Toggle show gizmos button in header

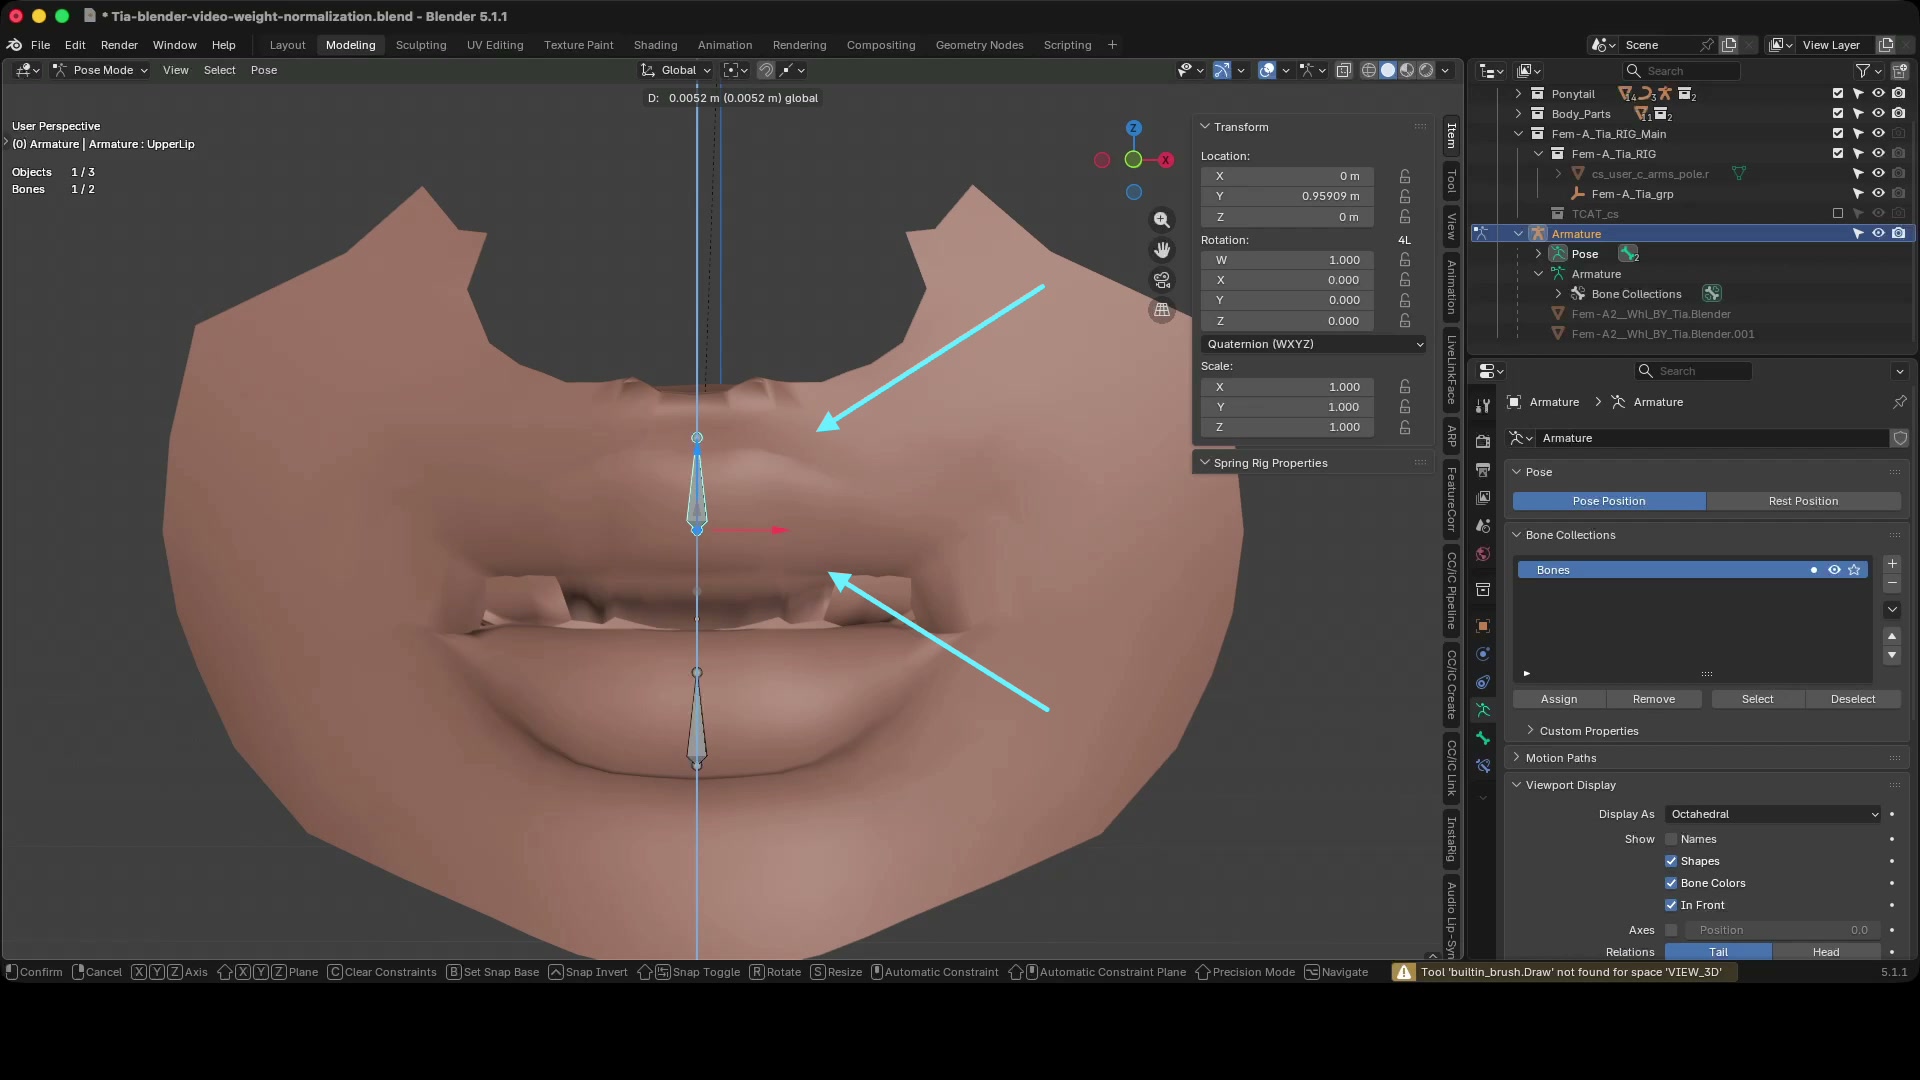coord(1222,70)
